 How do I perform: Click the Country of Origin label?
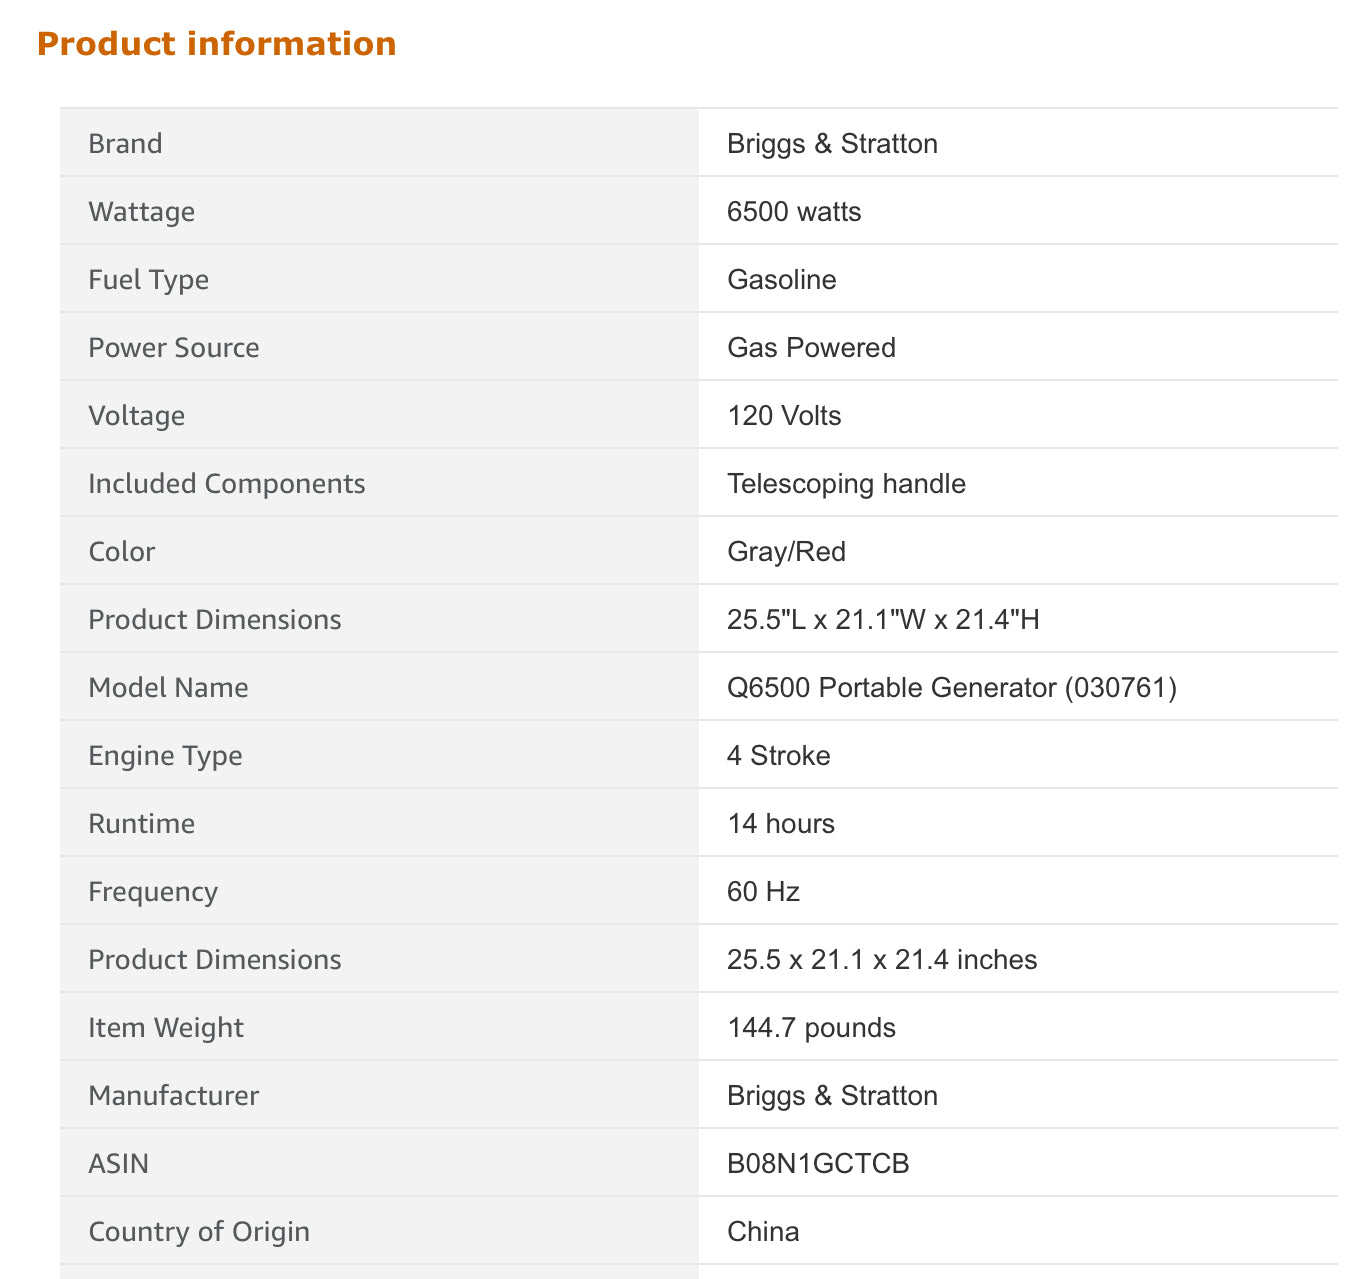198,1232
